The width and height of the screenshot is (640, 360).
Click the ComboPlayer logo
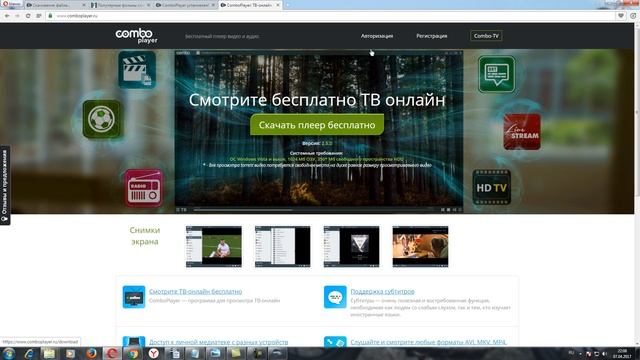pos(136,36)
